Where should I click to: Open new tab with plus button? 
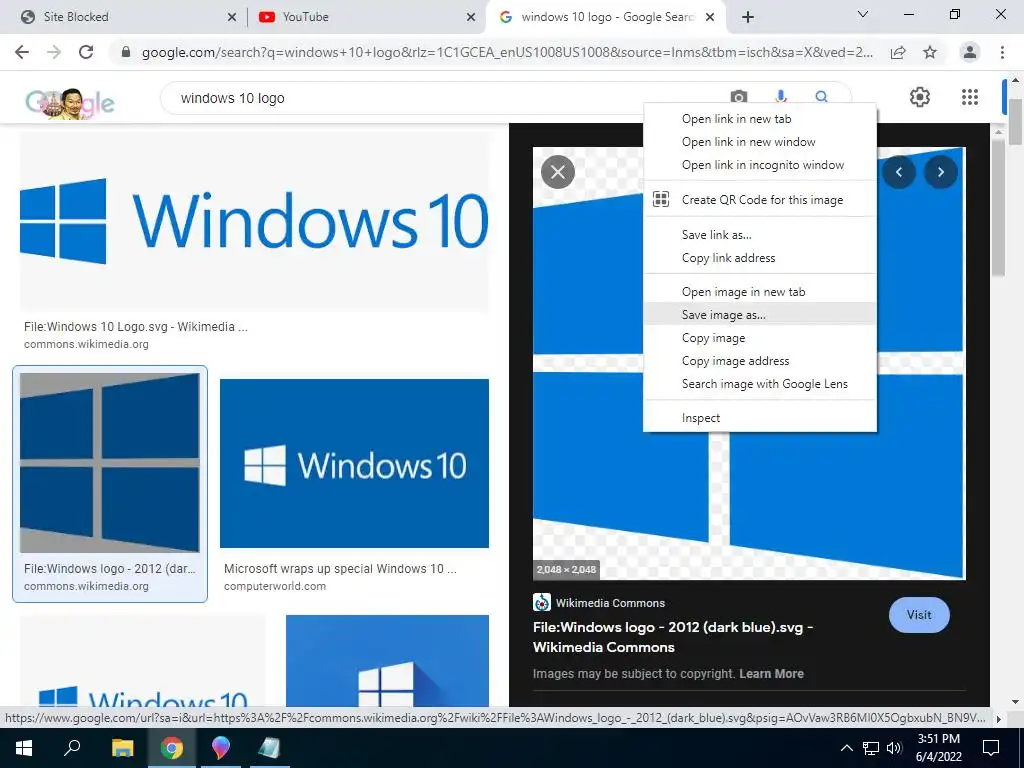point(748,17)
